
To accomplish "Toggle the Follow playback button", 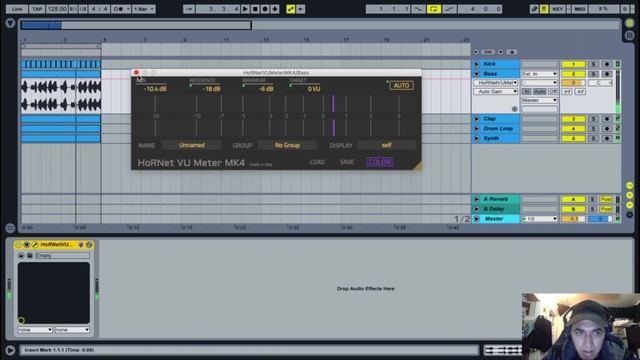I will 189,9.
